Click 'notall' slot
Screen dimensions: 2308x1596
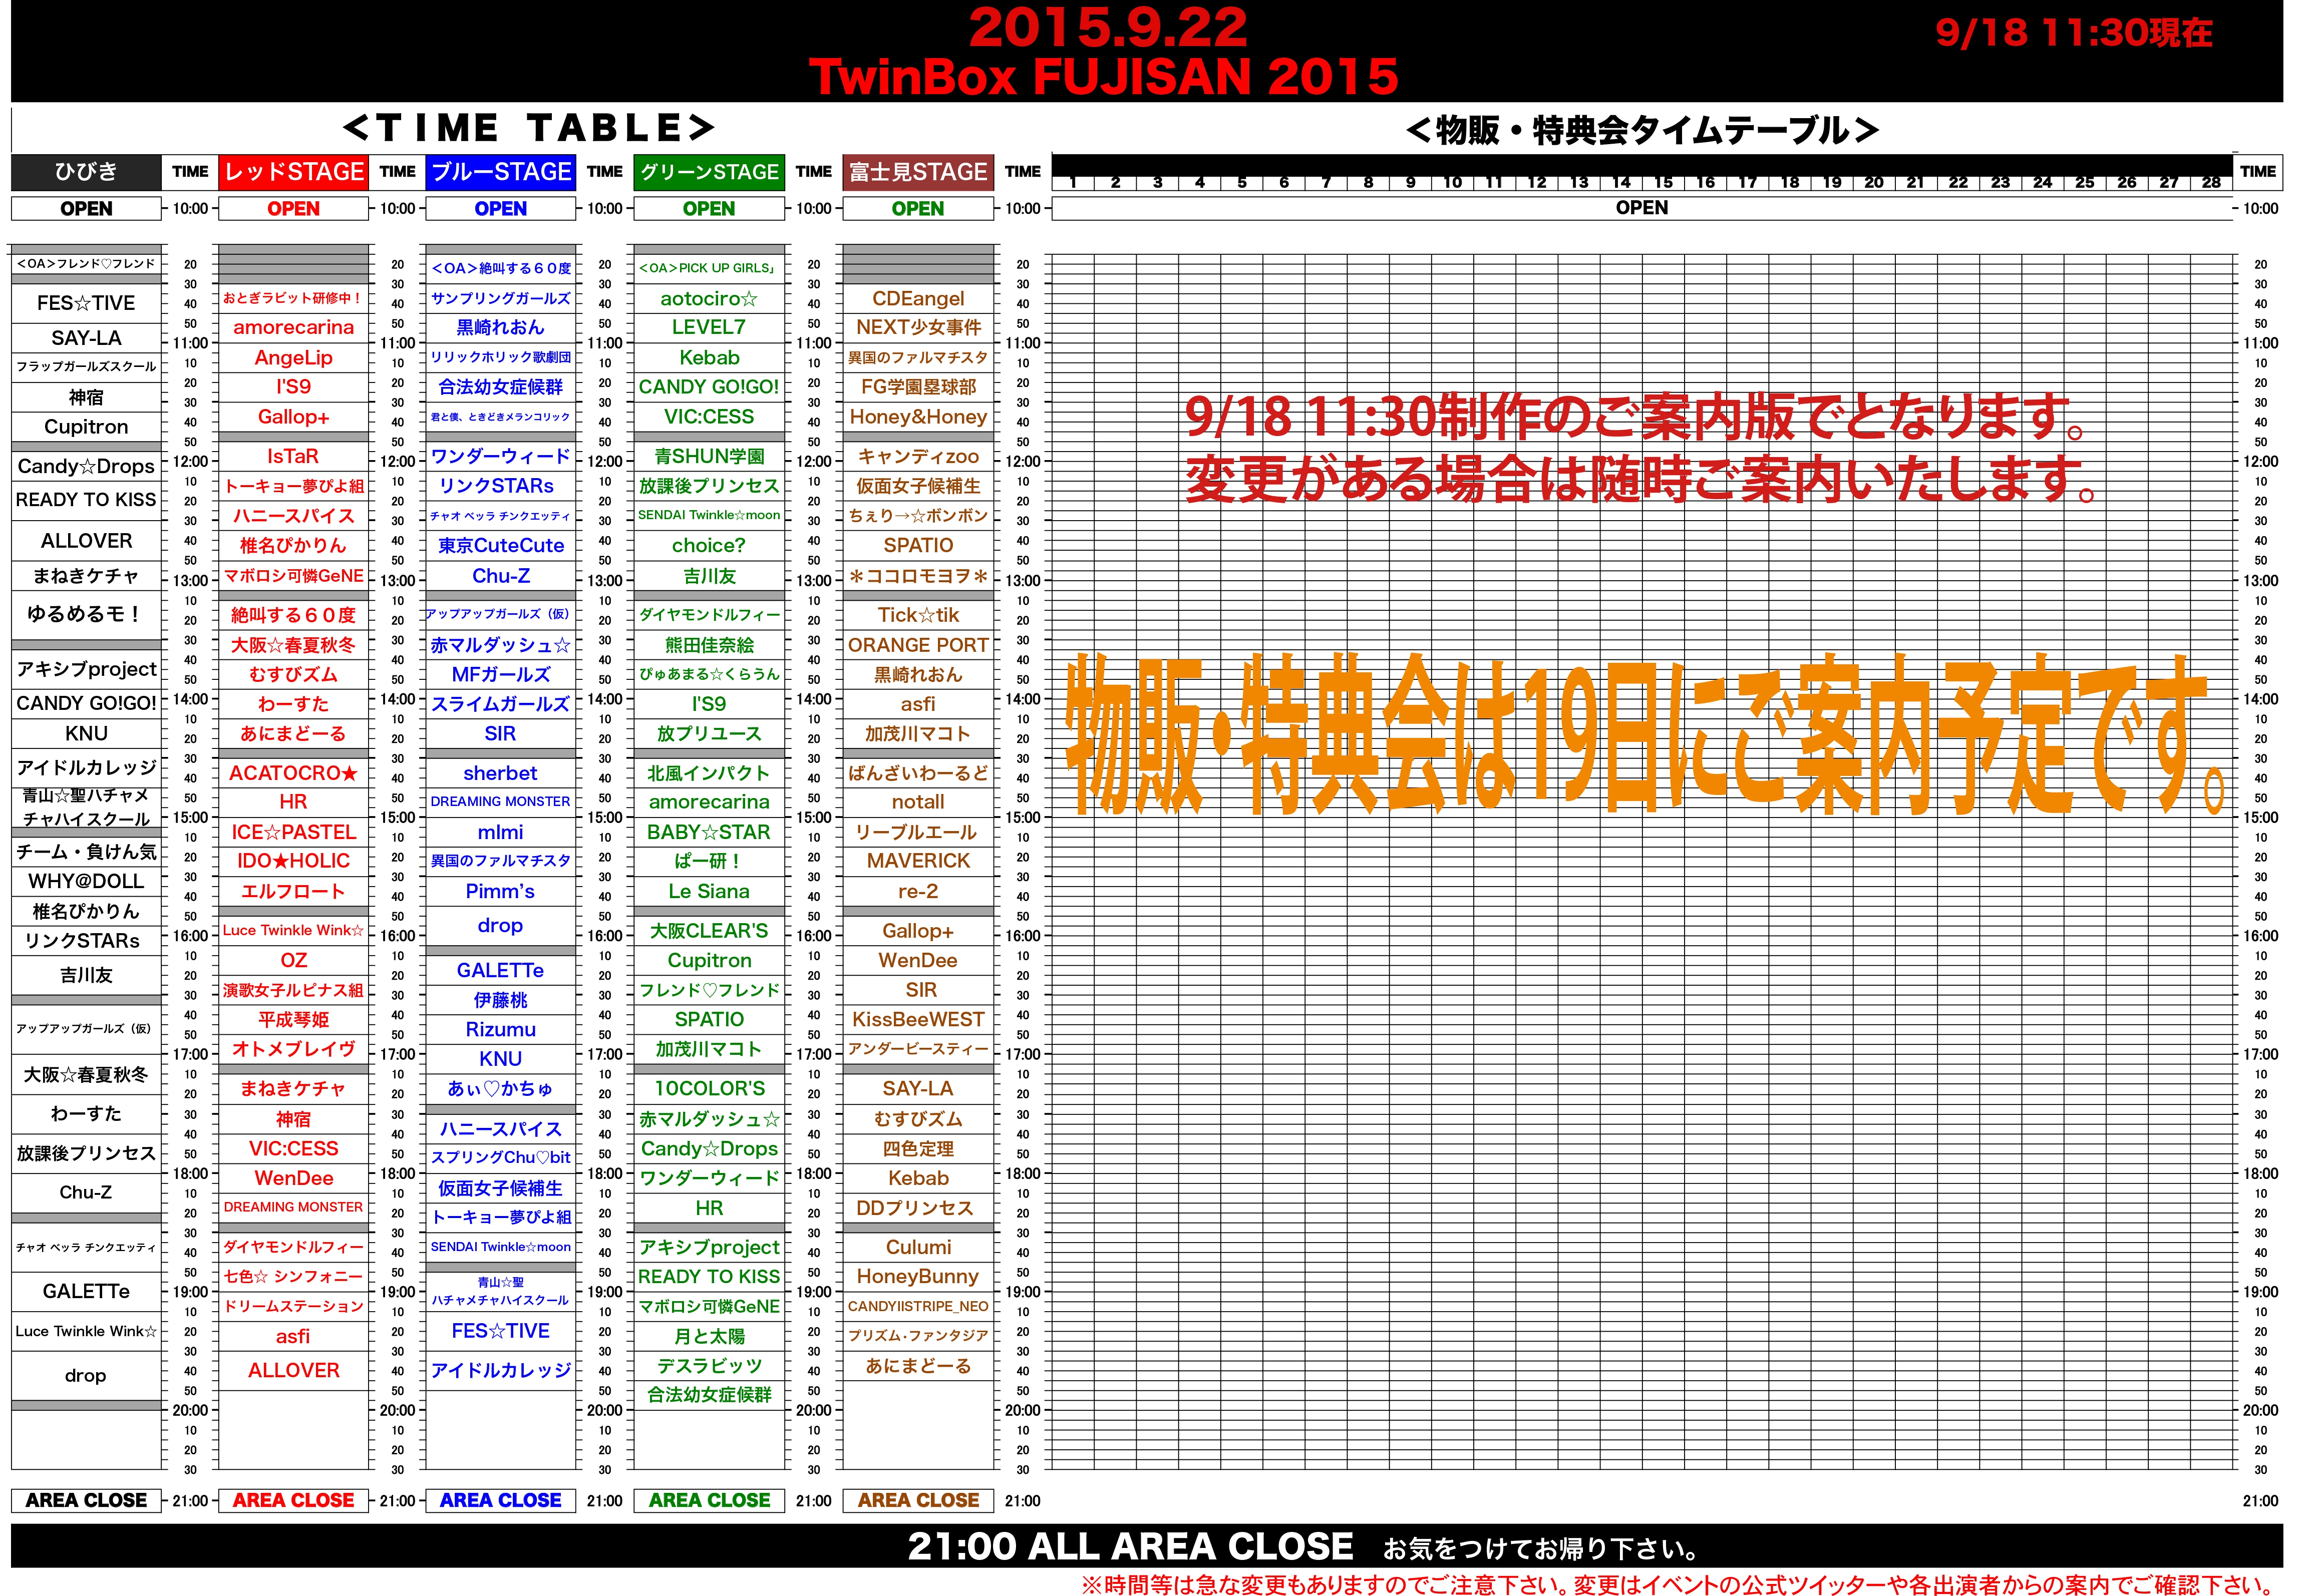point(918,802)
